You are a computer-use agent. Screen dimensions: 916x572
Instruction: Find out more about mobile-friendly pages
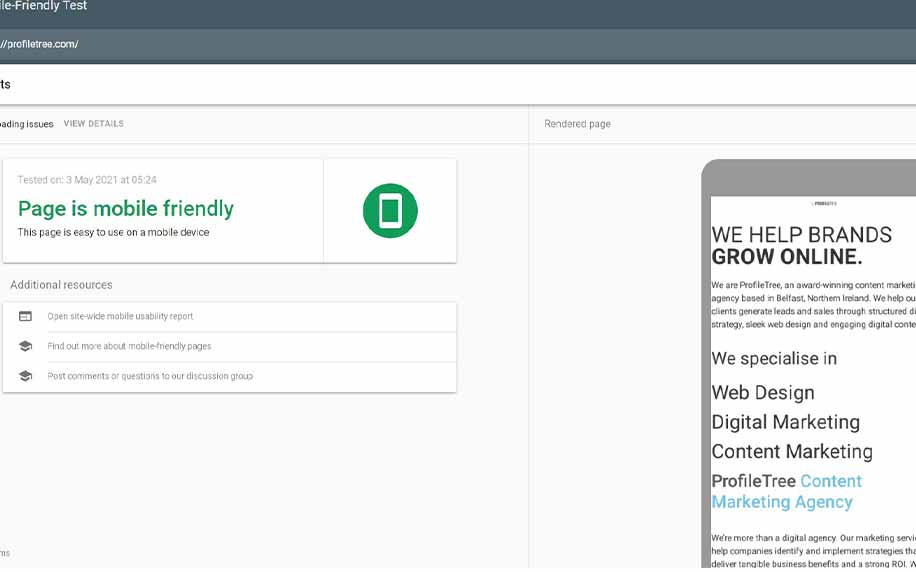[x=129, y=346]
